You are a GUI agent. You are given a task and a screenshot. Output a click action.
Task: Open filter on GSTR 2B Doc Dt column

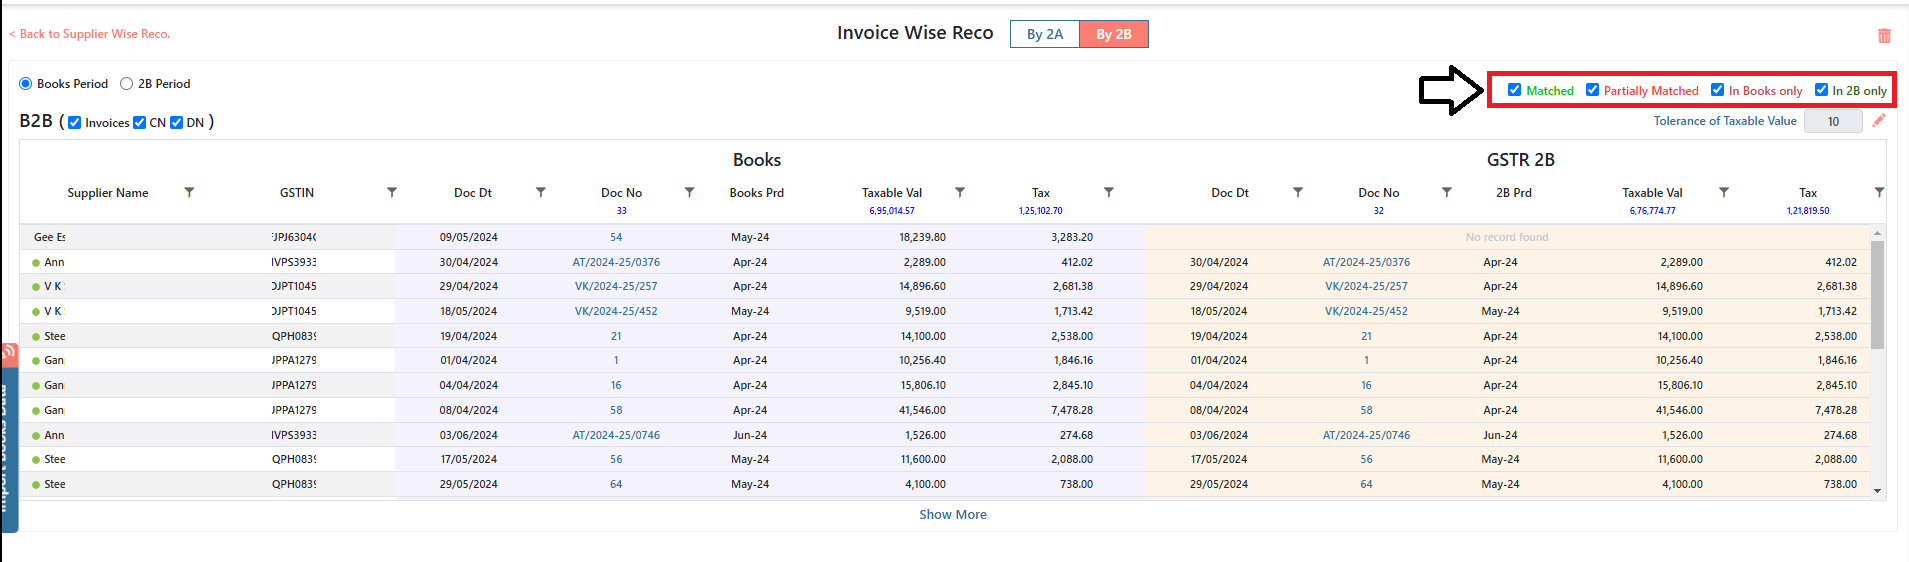click(x=1298, y=192)
